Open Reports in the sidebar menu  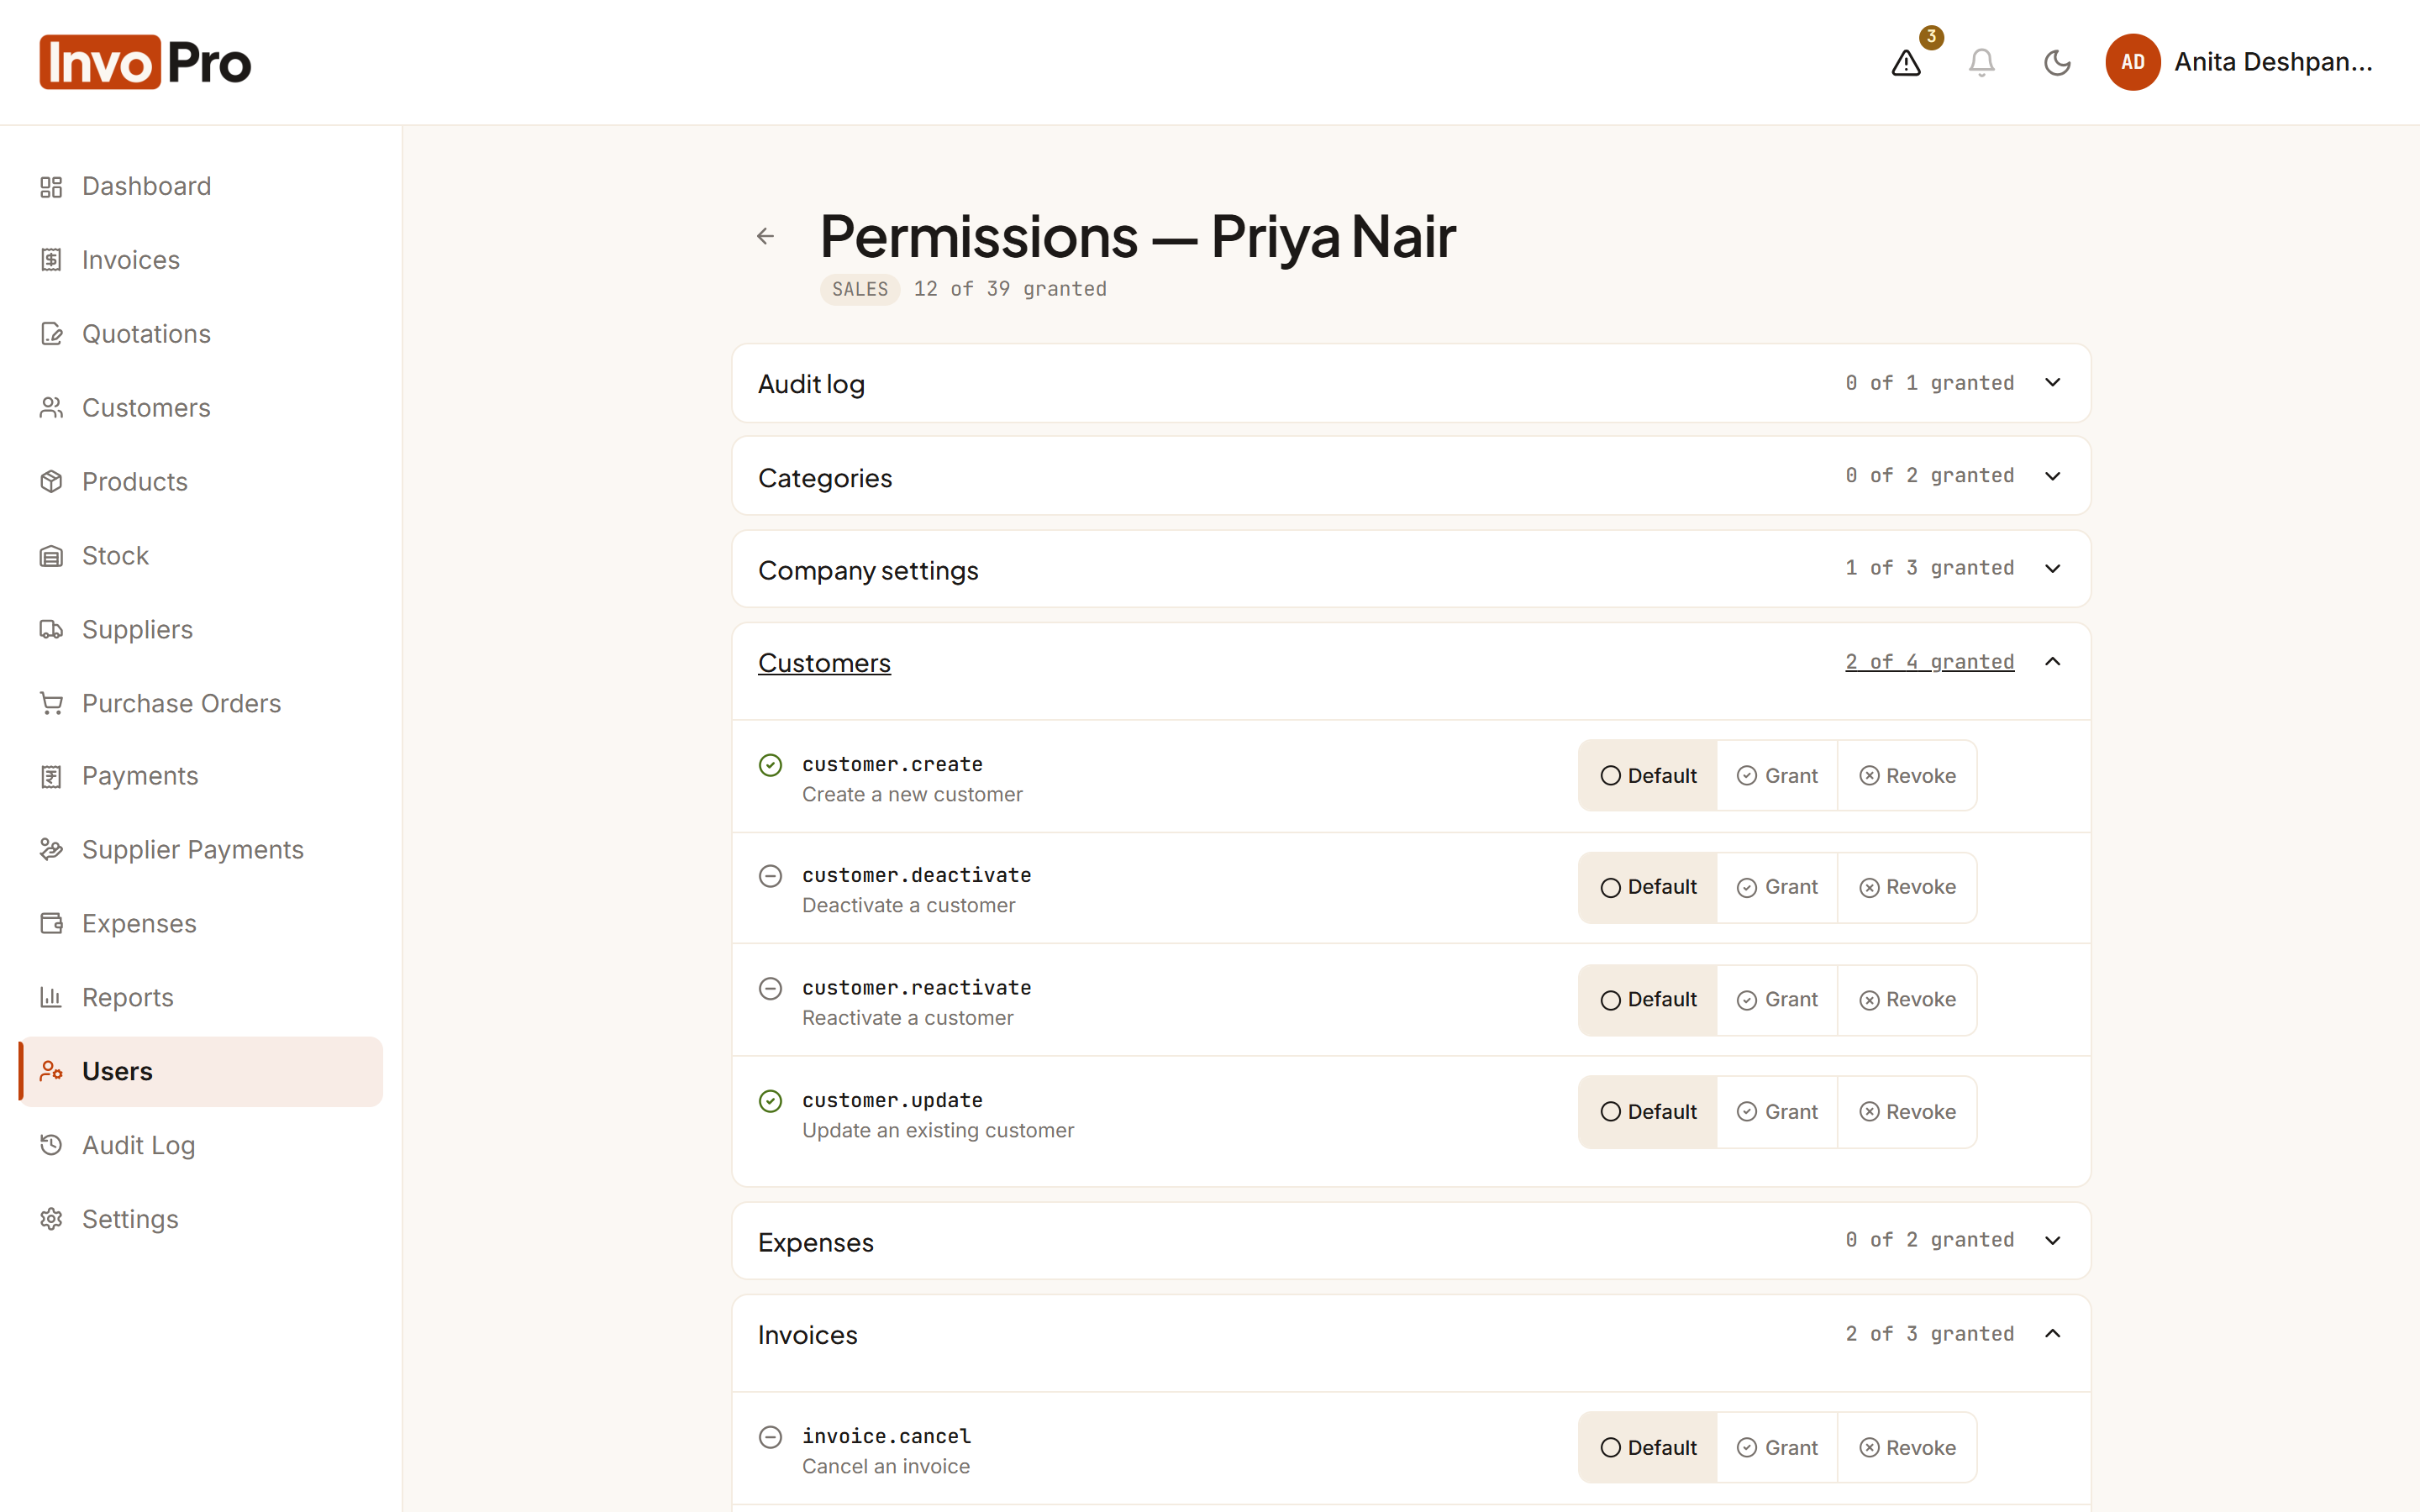pyautogui.click(x=200, y=998)
